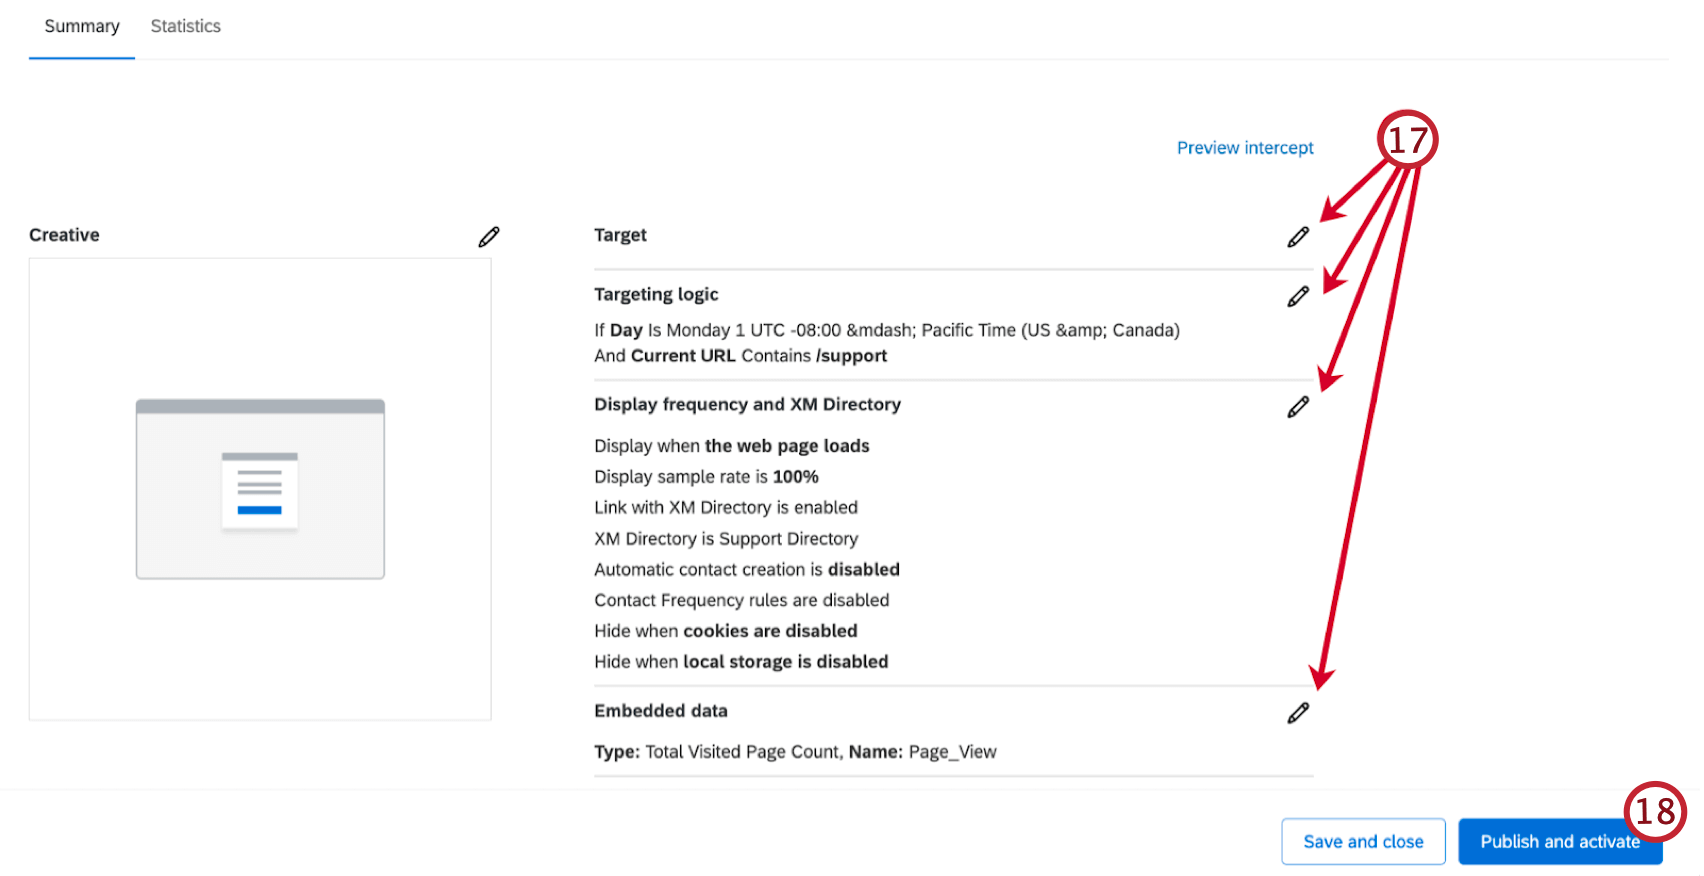Image resolution: width=1704 pixels, height=876 pixels.
Task: Click the Embedded data heading
Action: click(661, 711)
